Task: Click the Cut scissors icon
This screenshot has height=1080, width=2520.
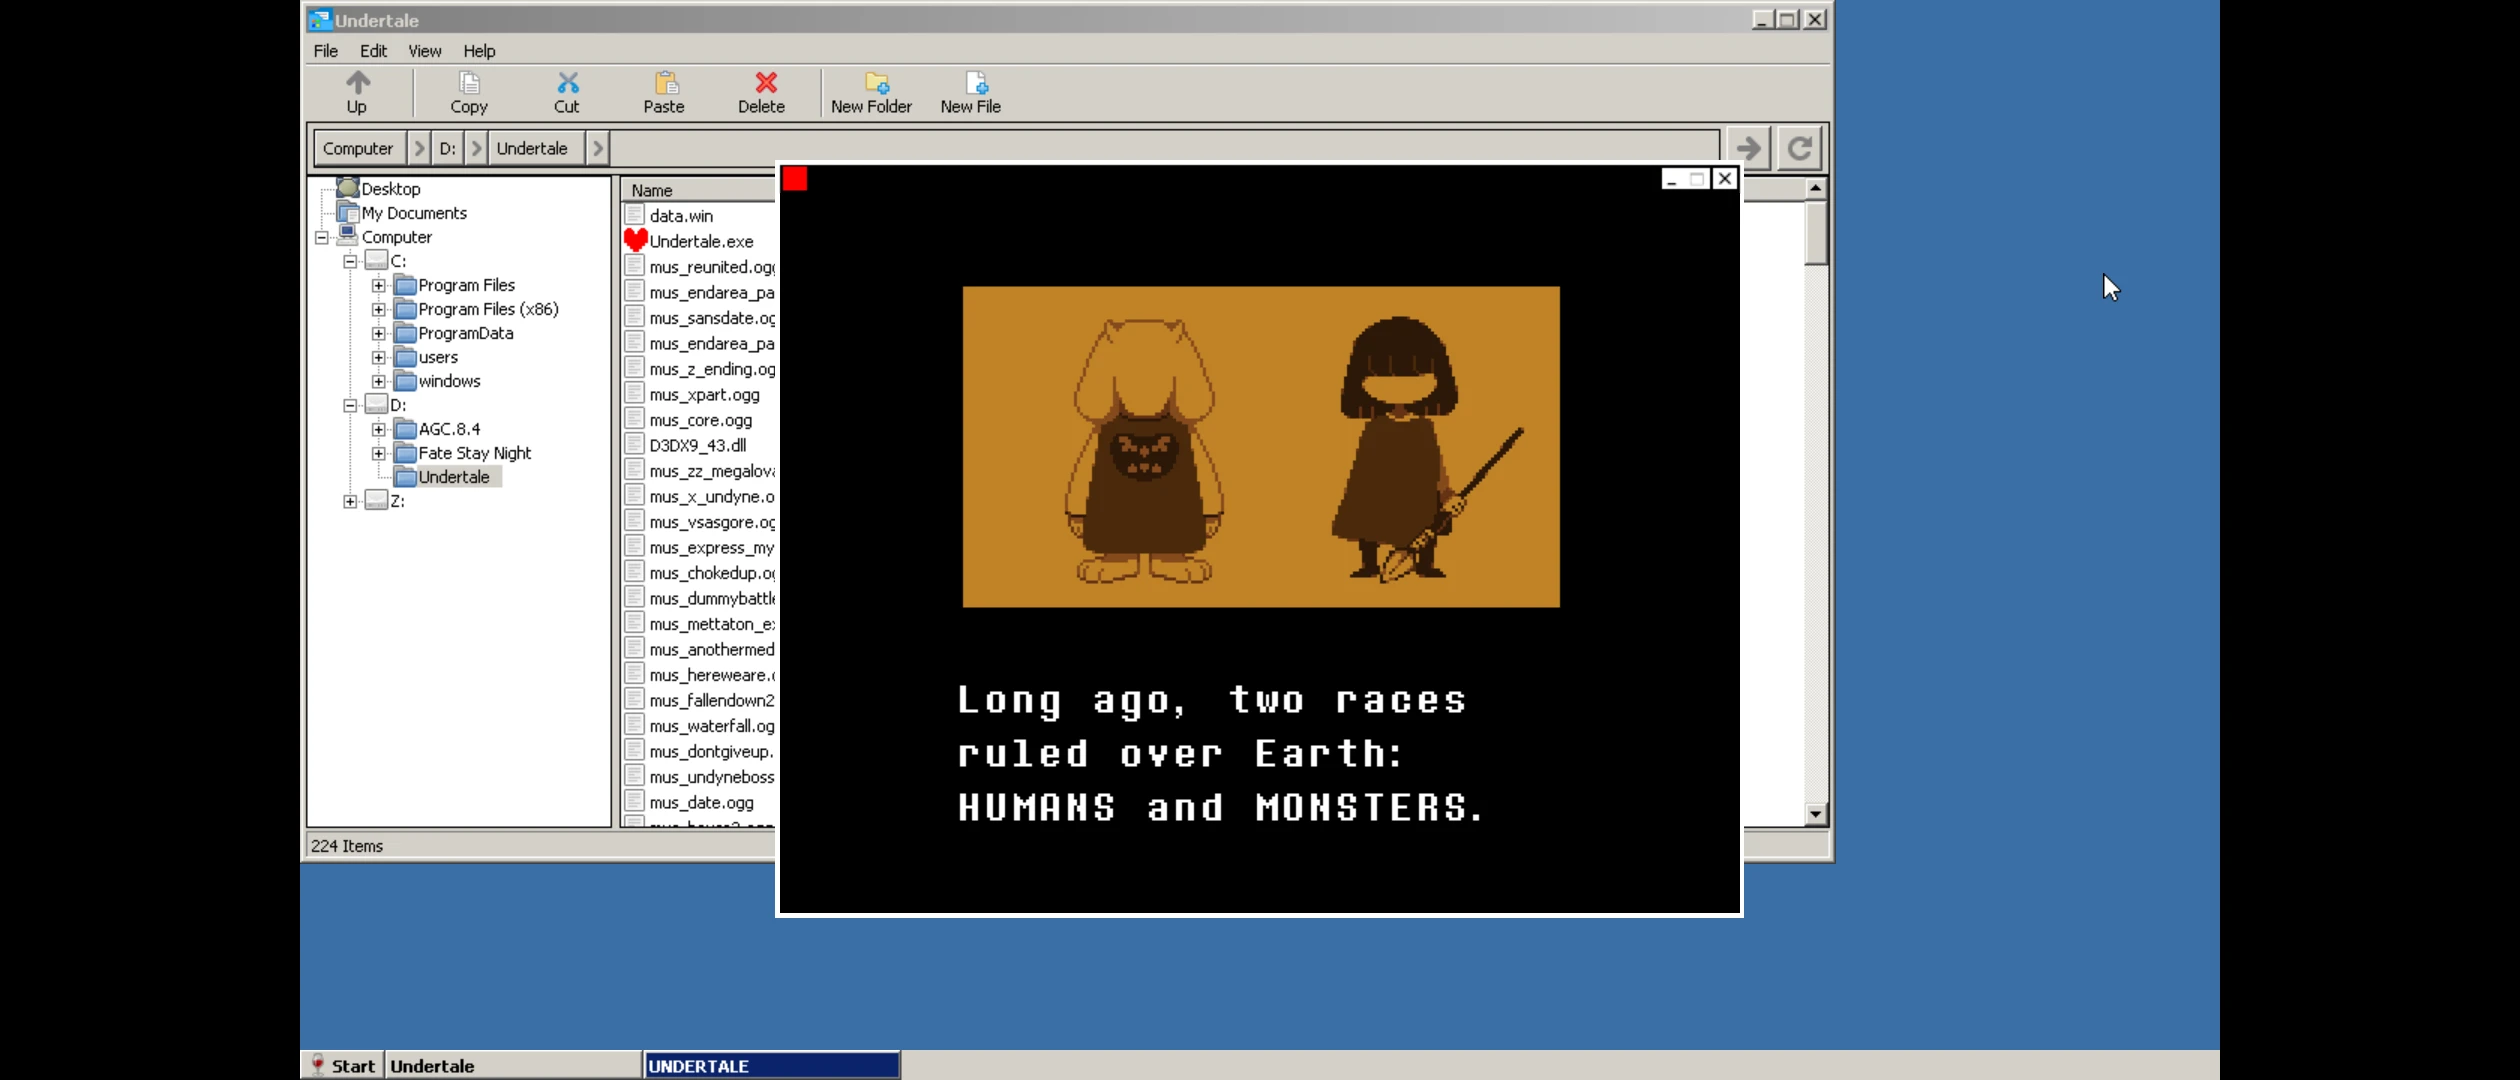Action: (567, 92)
